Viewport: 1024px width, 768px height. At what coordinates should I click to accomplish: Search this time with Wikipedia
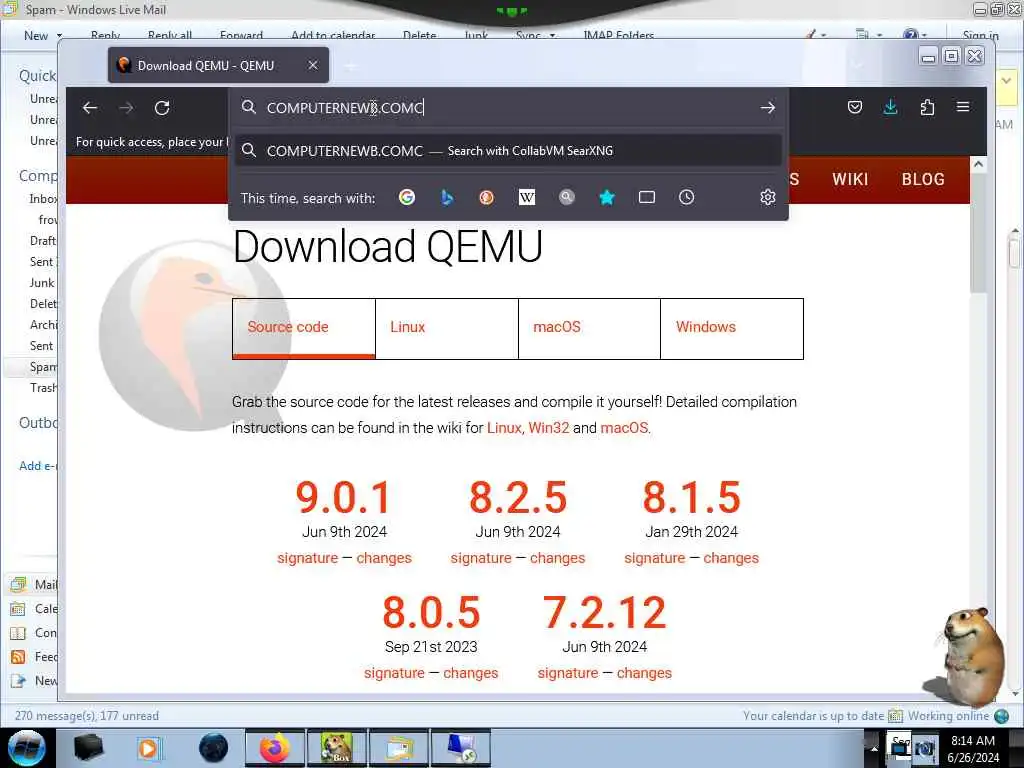tap(526, 197)
